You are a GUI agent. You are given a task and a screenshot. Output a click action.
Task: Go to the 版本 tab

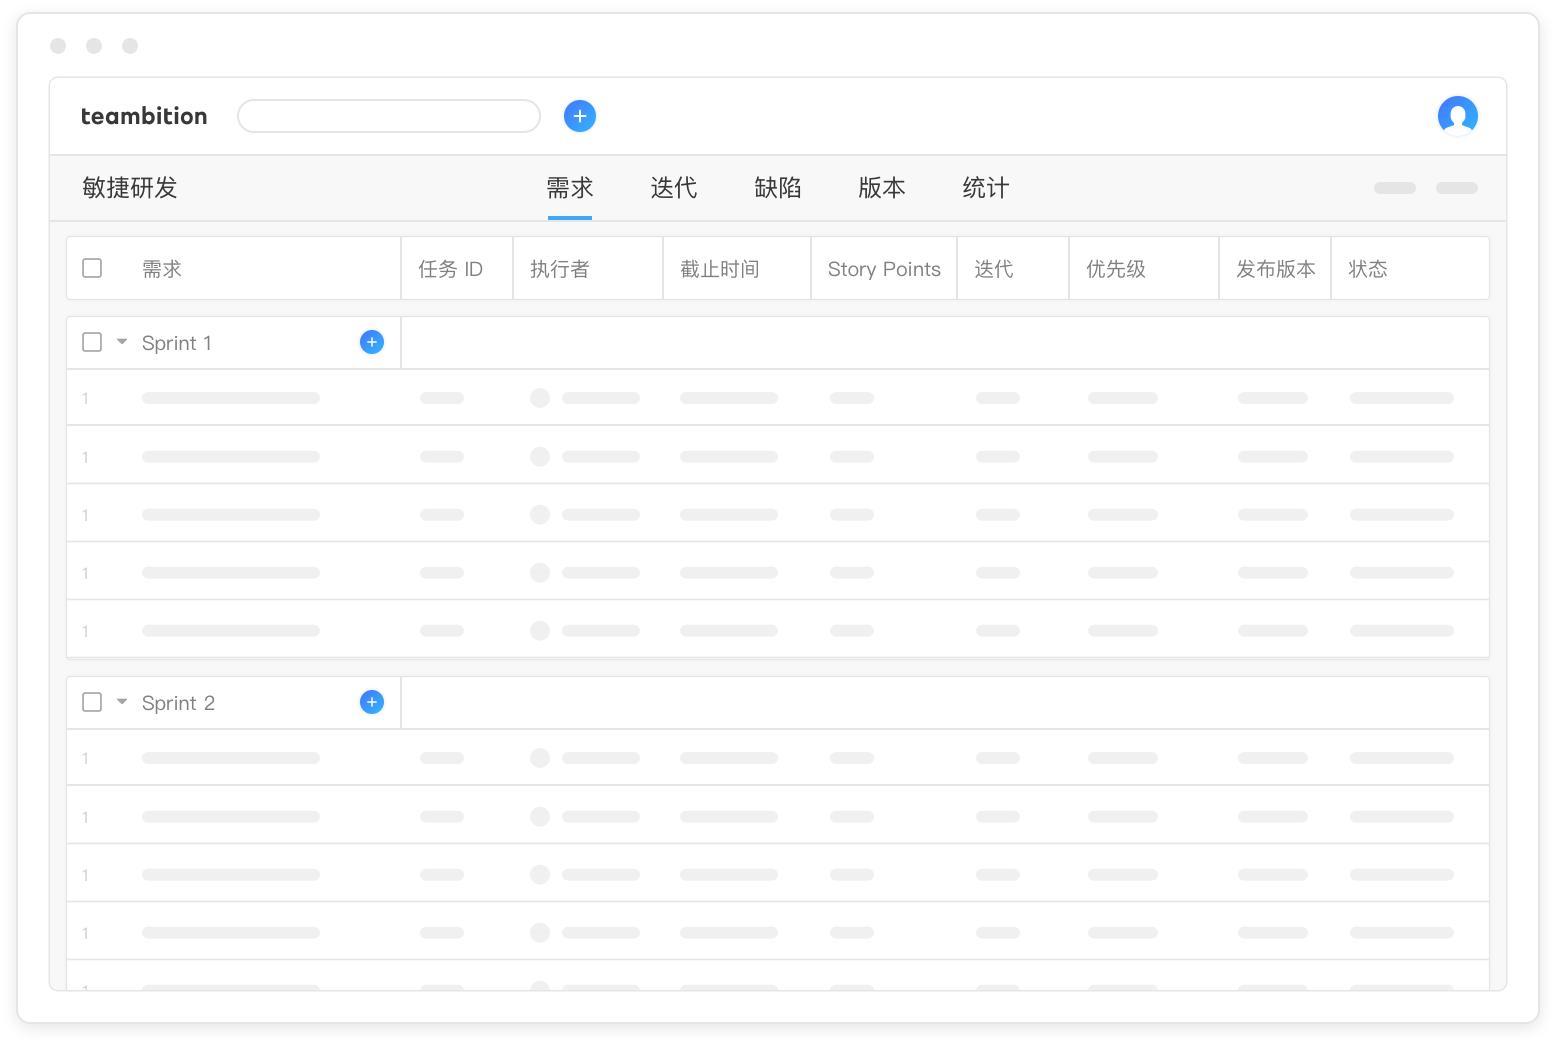click(881, 188)
